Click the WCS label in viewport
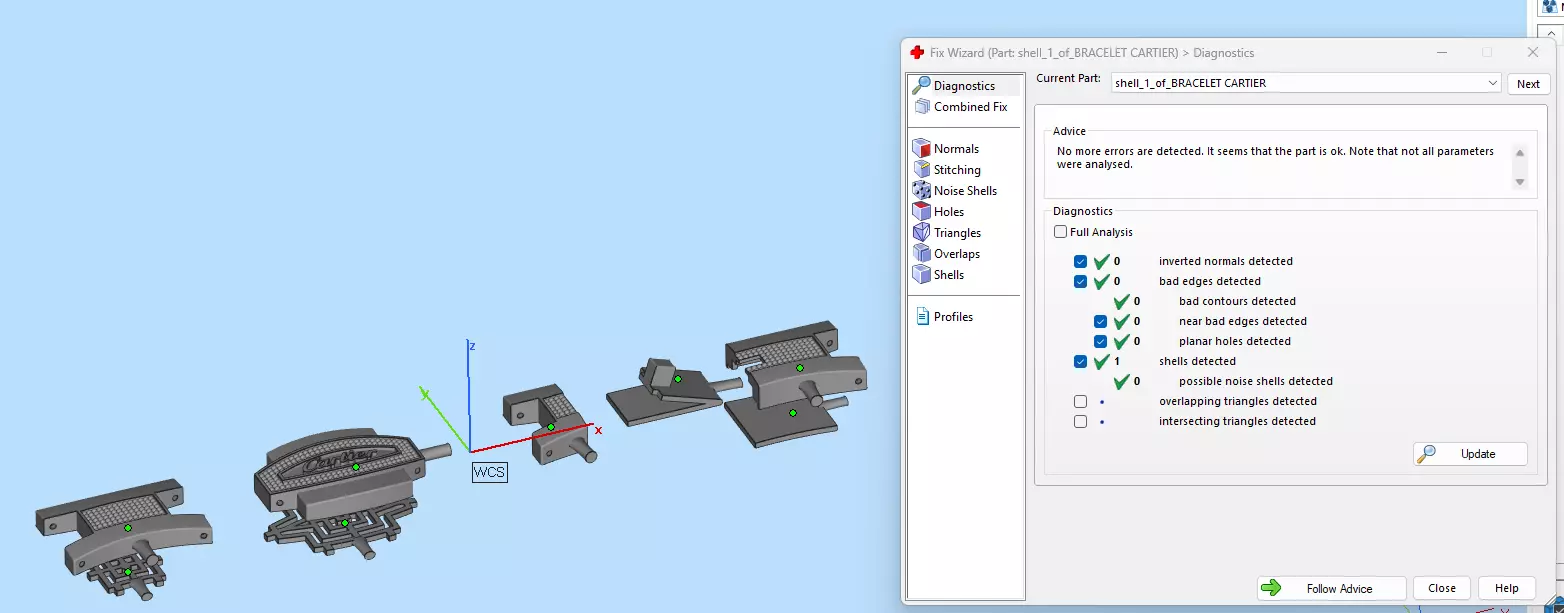 489,472
